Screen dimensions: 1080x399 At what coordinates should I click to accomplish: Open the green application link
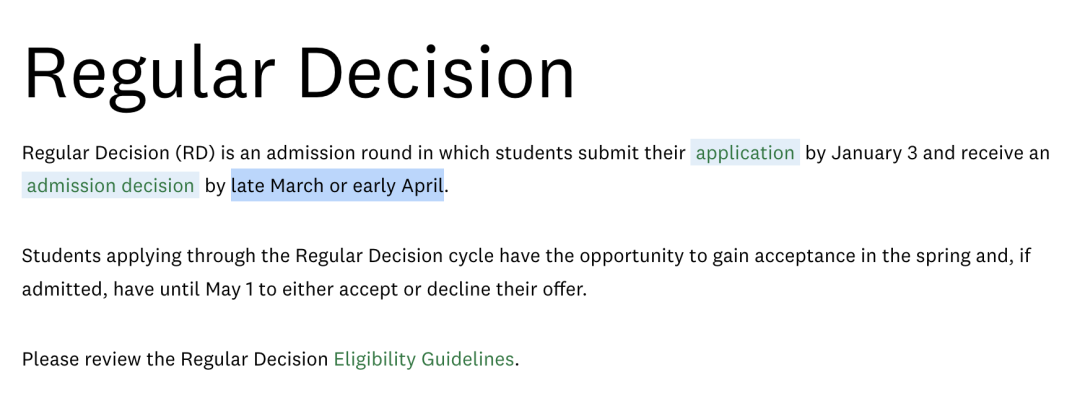pyautogui.click(x=745, y=153)
